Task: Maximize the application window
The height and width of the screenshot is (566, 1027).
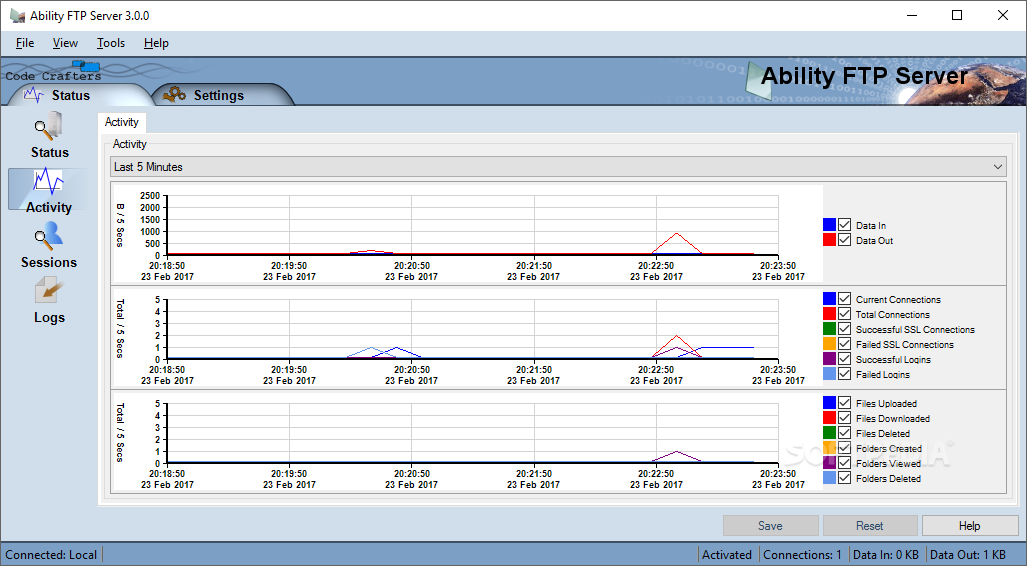Action: 957,15
